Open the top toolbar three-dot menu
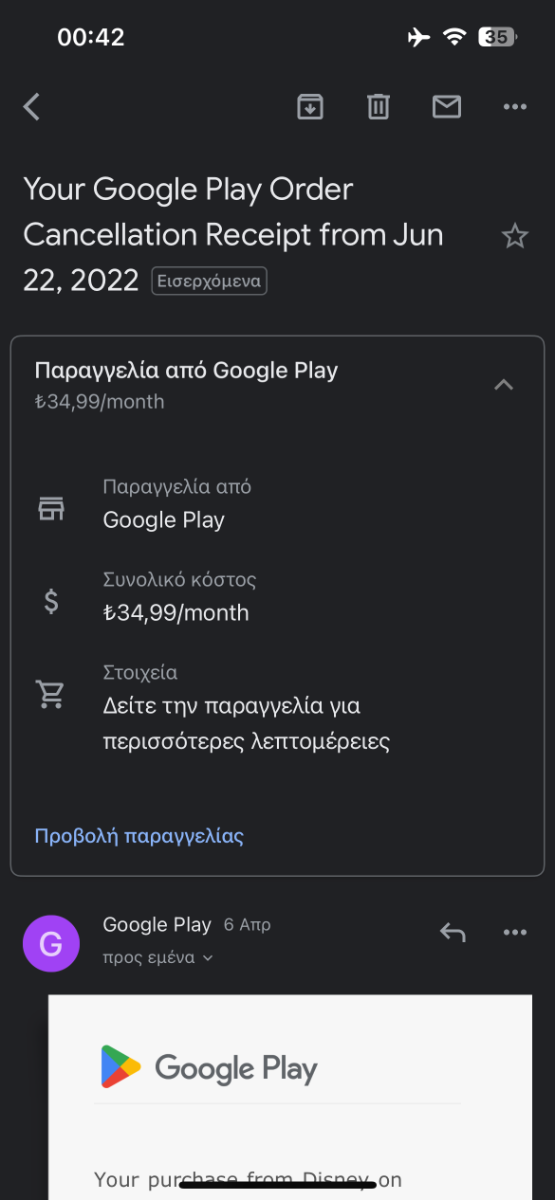This screenshot has width=555, height=1200. click(x=515, y=107)
